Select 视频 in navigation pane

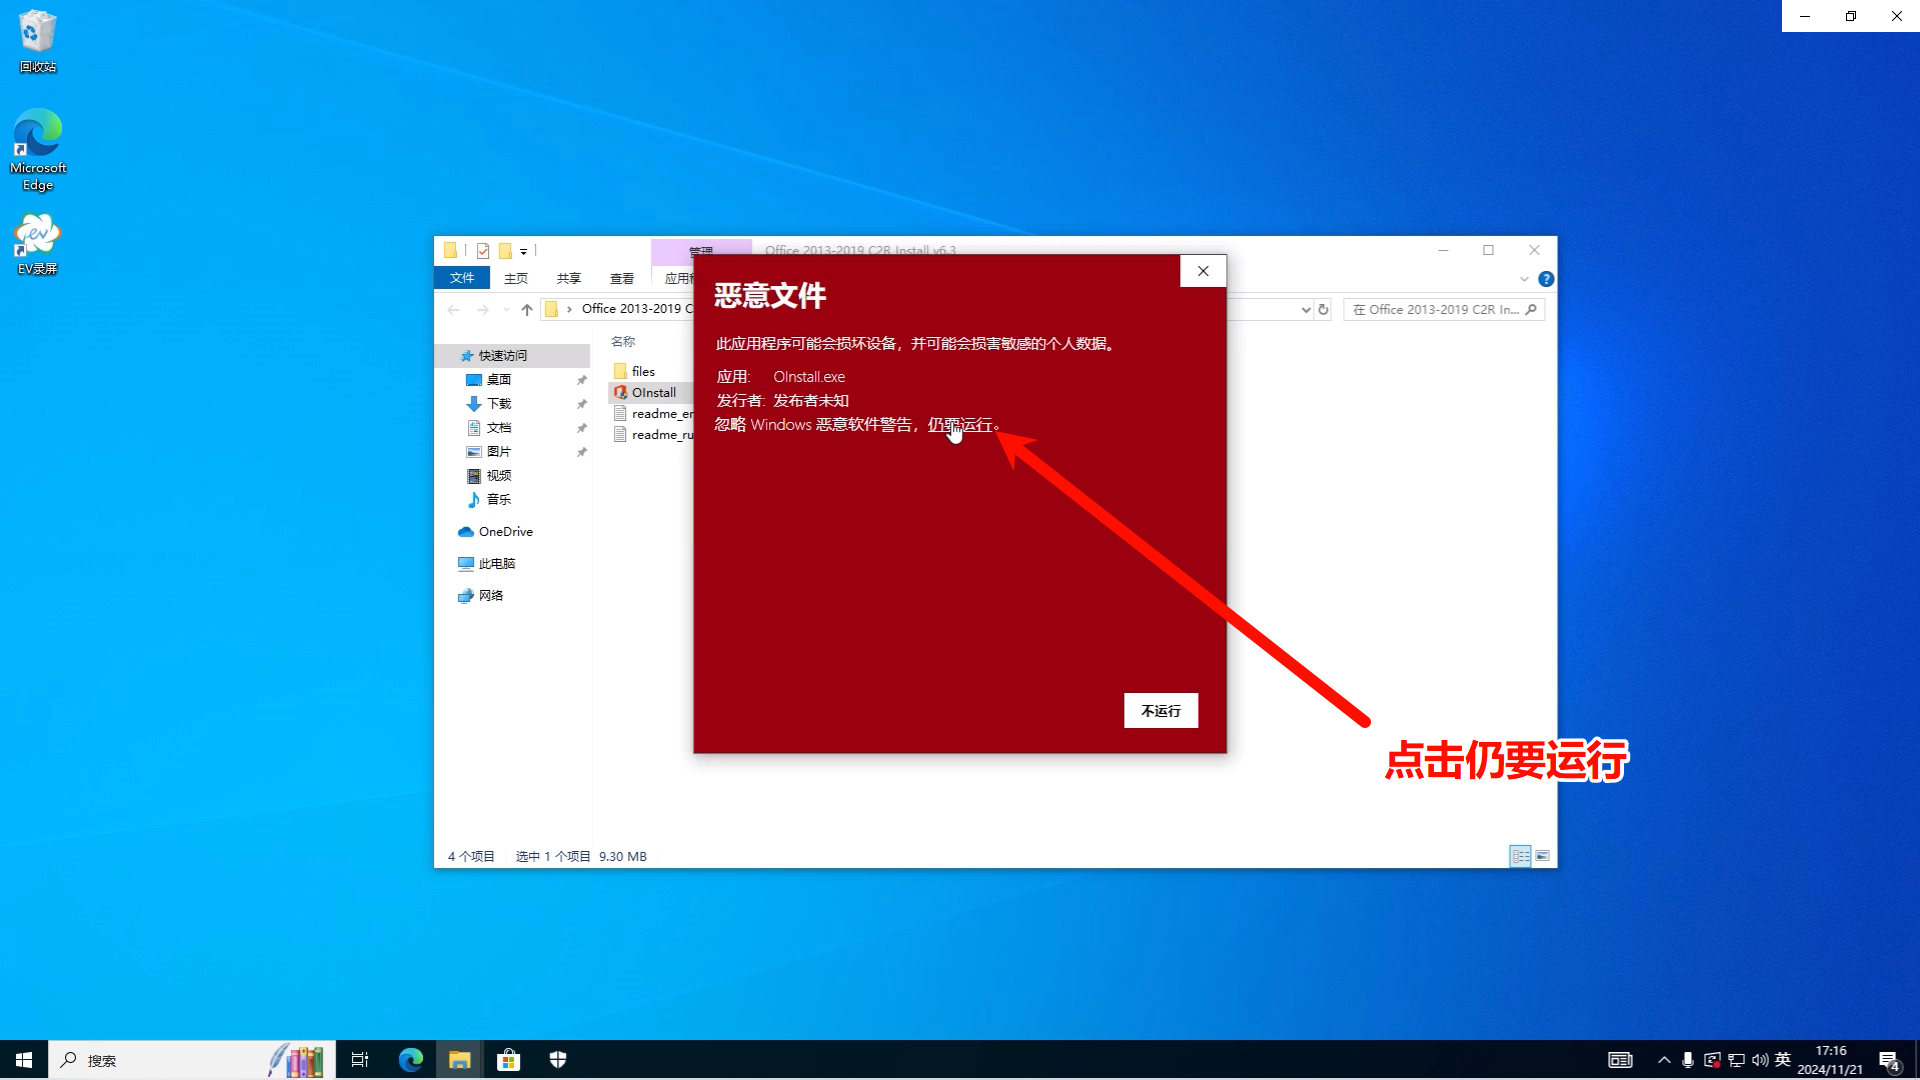pyautogui.click(x=499, y=476)
